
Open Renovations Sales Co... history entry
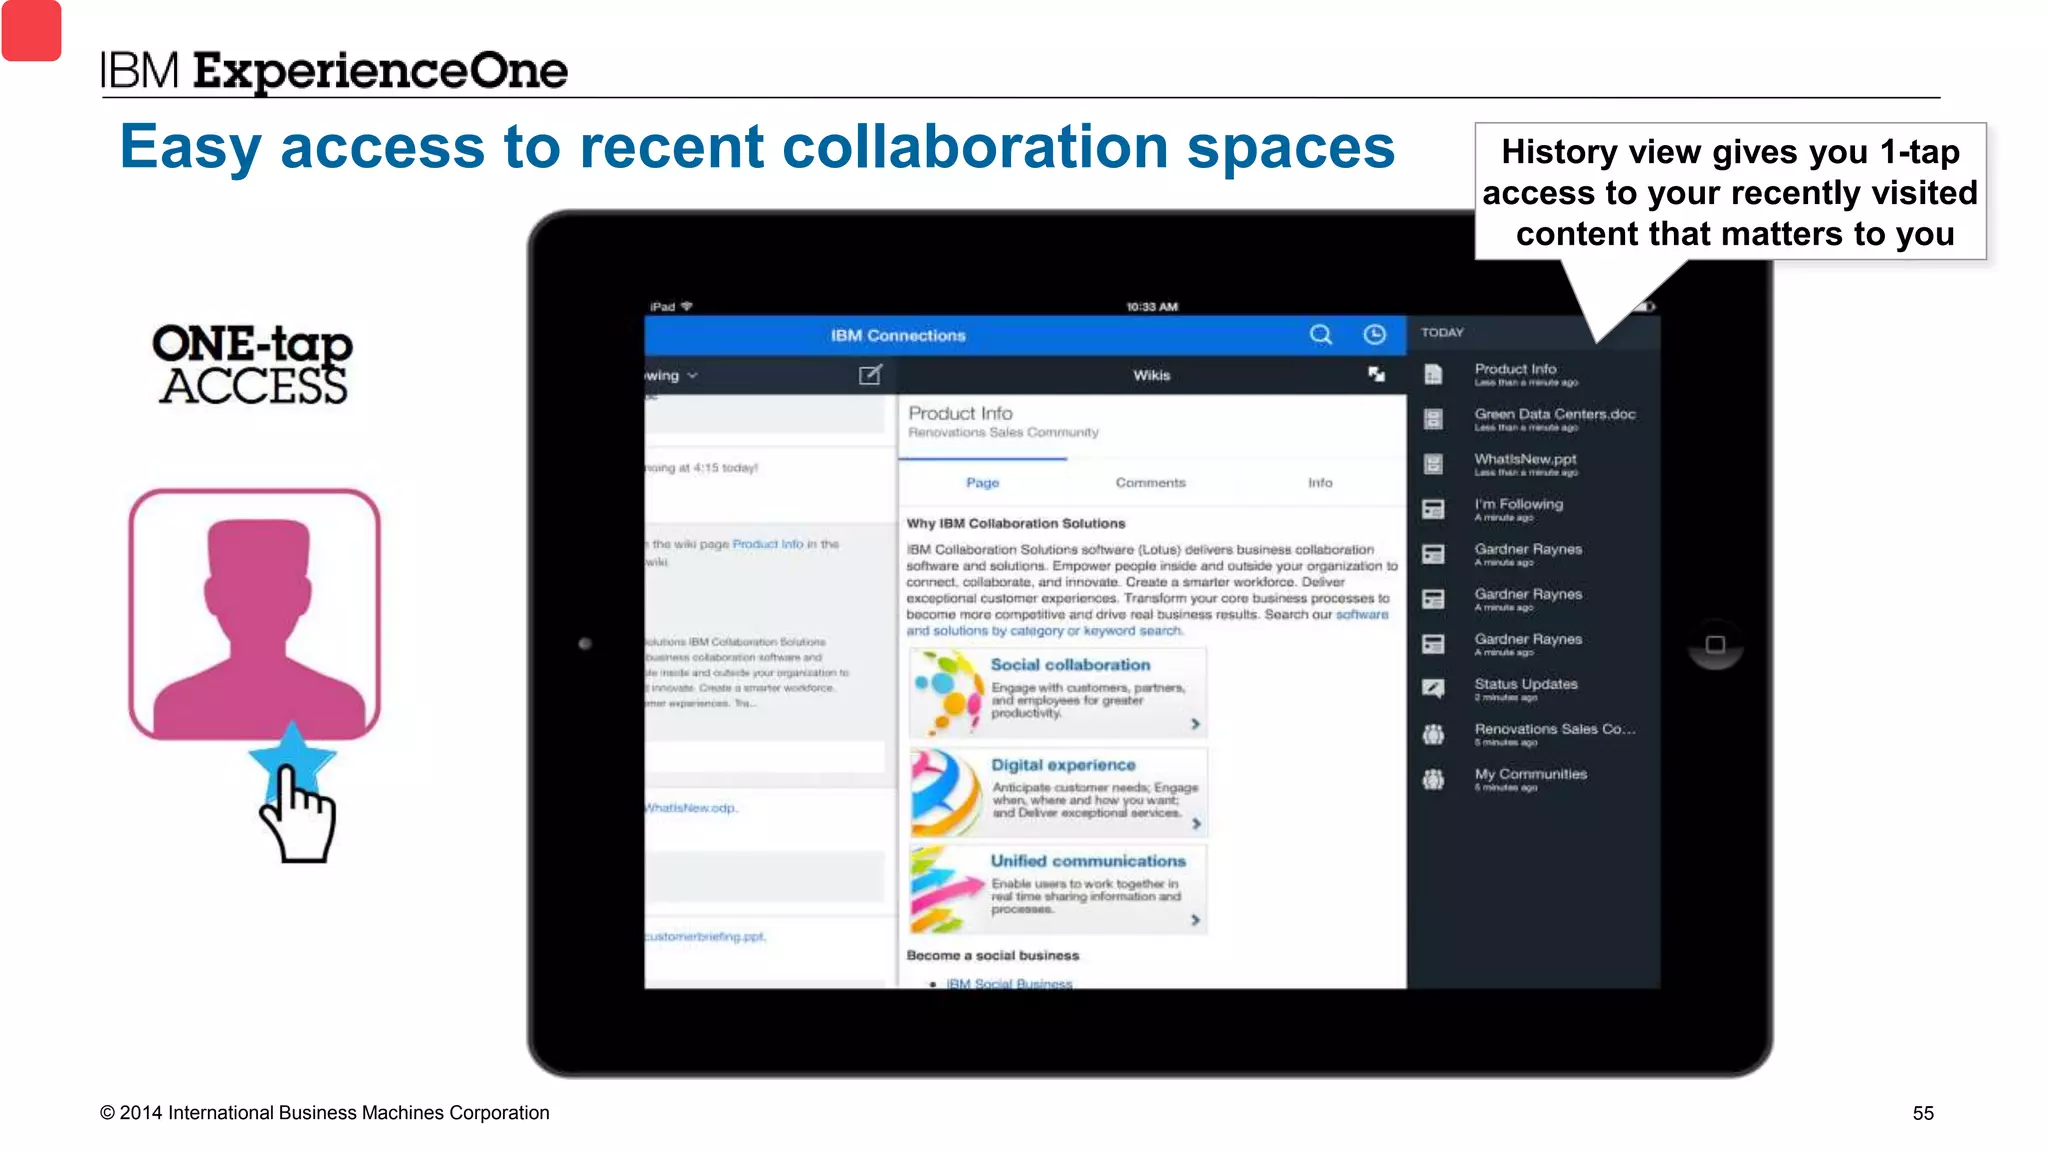point(1534,734)
